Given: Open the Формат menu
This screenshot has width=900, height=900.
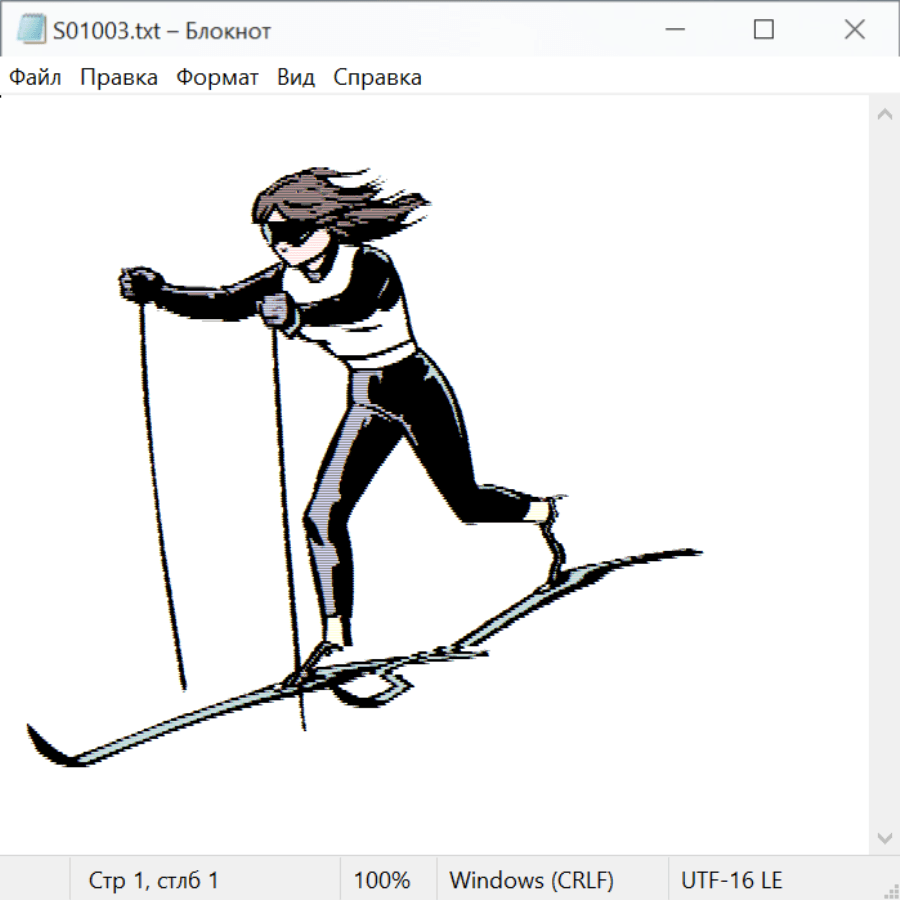Looking at the screenshot, I should [217, 78].
